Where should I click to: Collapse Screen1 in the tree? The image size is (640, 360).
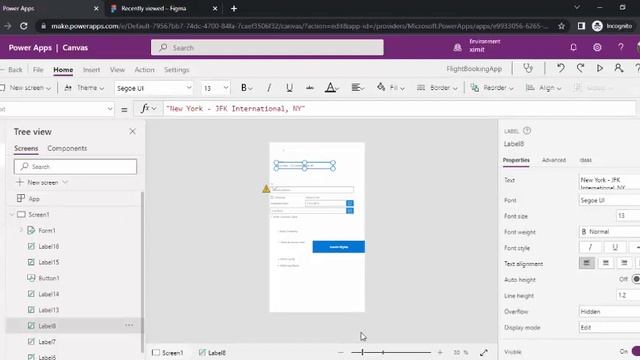[x=12, y=214]
